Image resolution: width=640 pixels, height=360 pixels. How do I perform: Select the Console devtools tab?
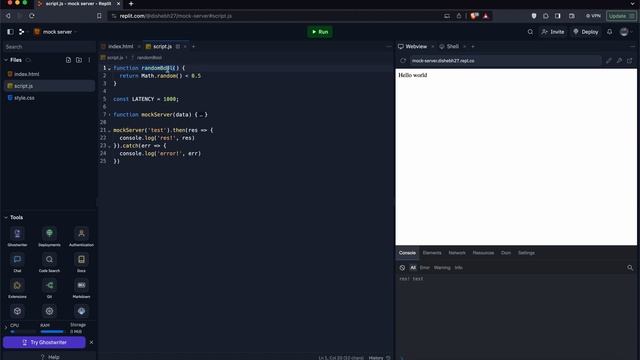pos(407,253)
